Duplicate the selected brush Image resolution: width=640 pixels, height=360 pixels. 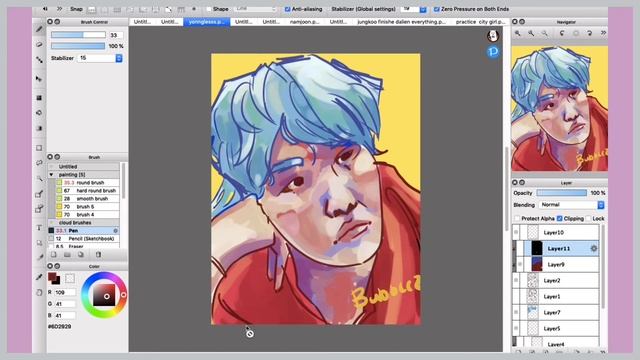[x=81, y=255]
